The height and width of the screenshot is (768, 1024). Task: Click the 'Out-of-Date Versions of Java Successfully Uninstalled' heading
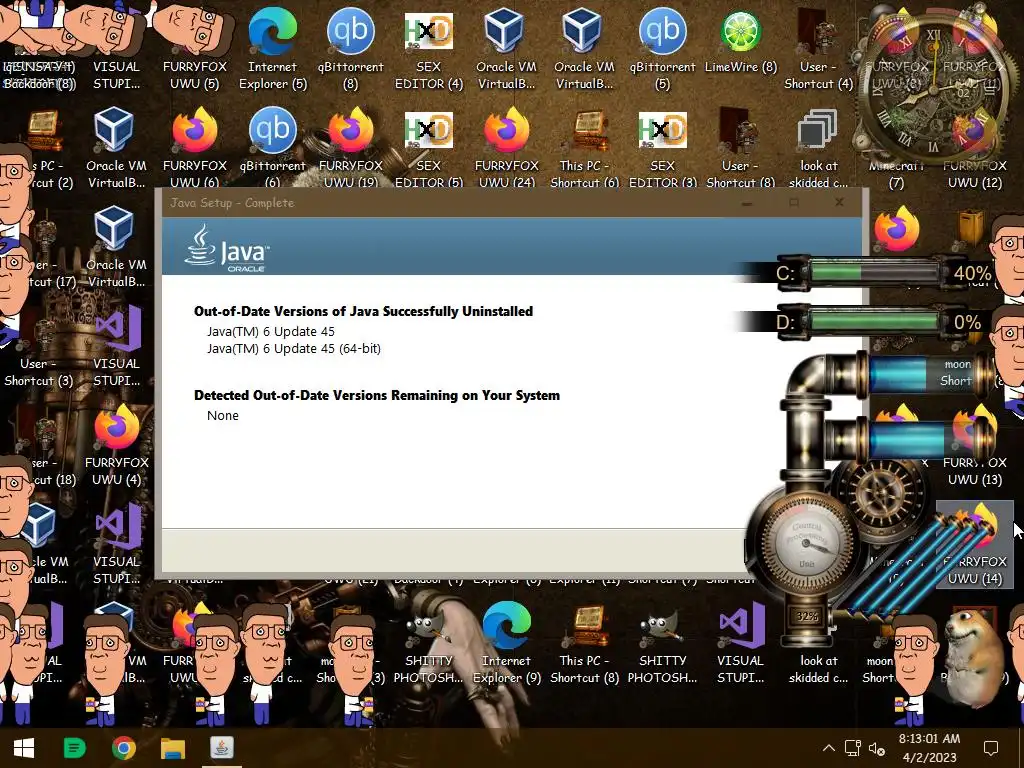(363, 312)
